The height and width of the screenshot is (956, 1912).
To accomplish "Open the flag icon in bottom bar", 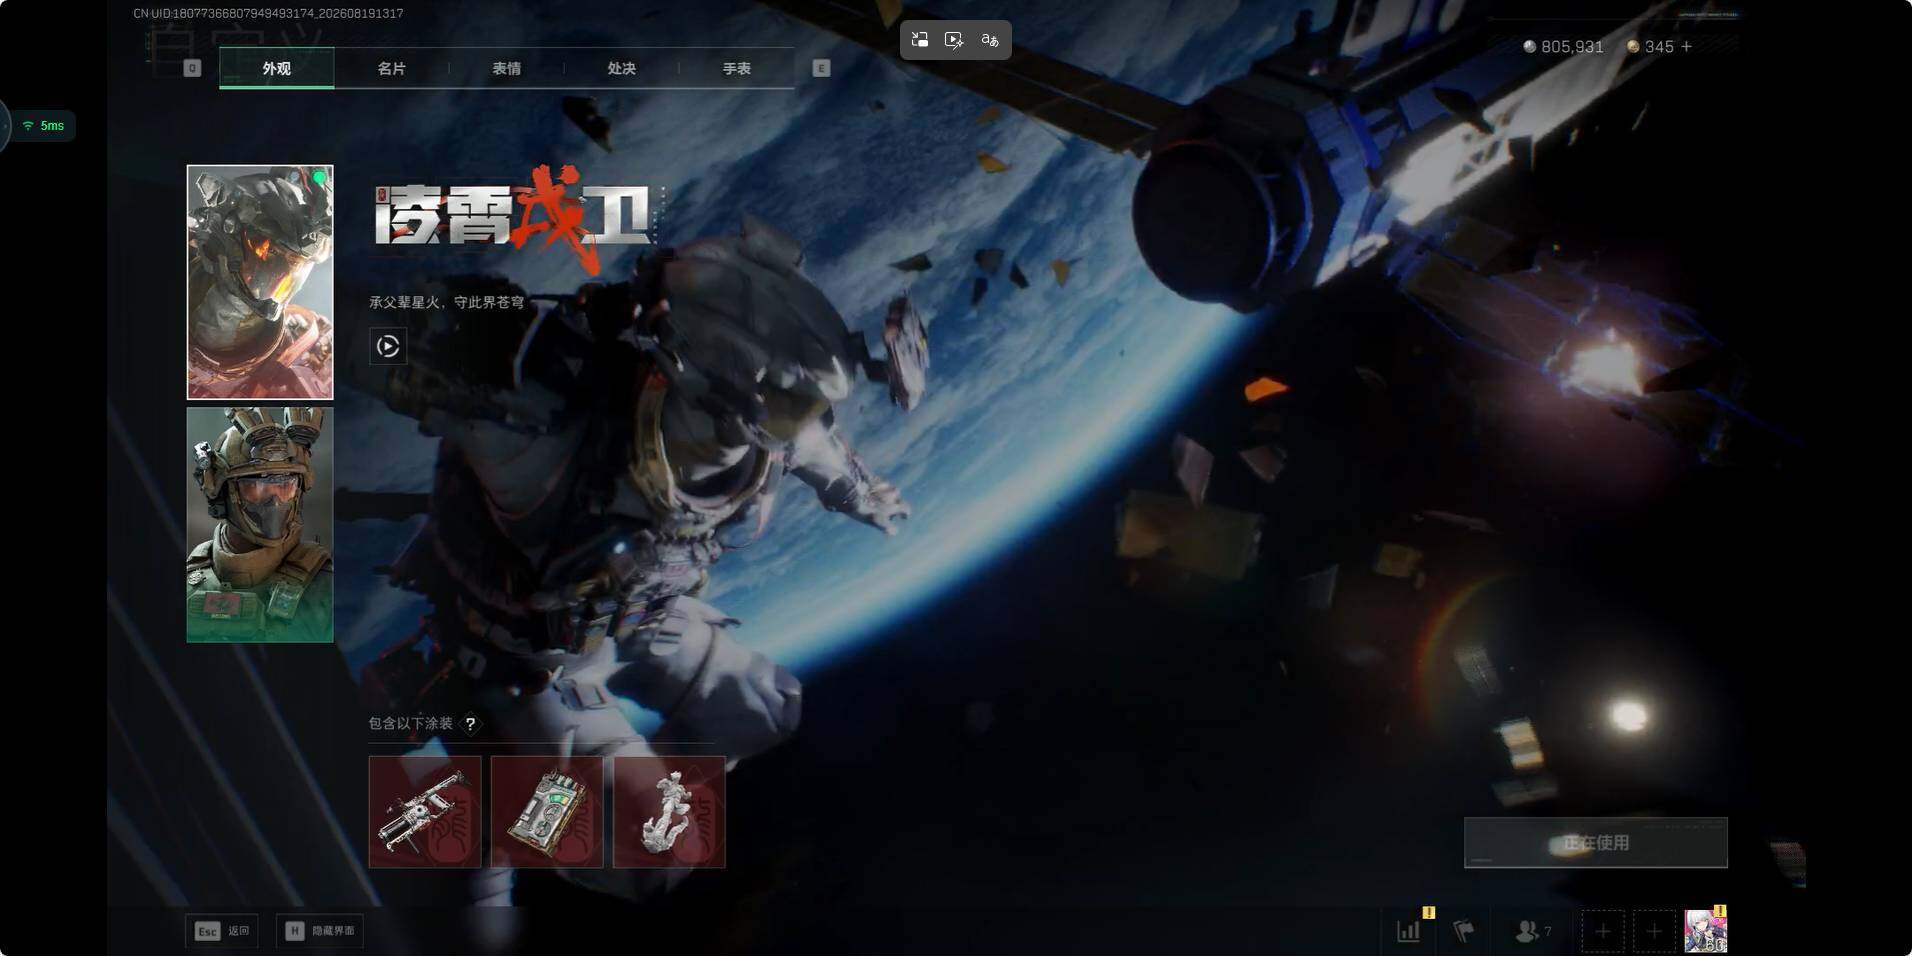I will 1463,931.
